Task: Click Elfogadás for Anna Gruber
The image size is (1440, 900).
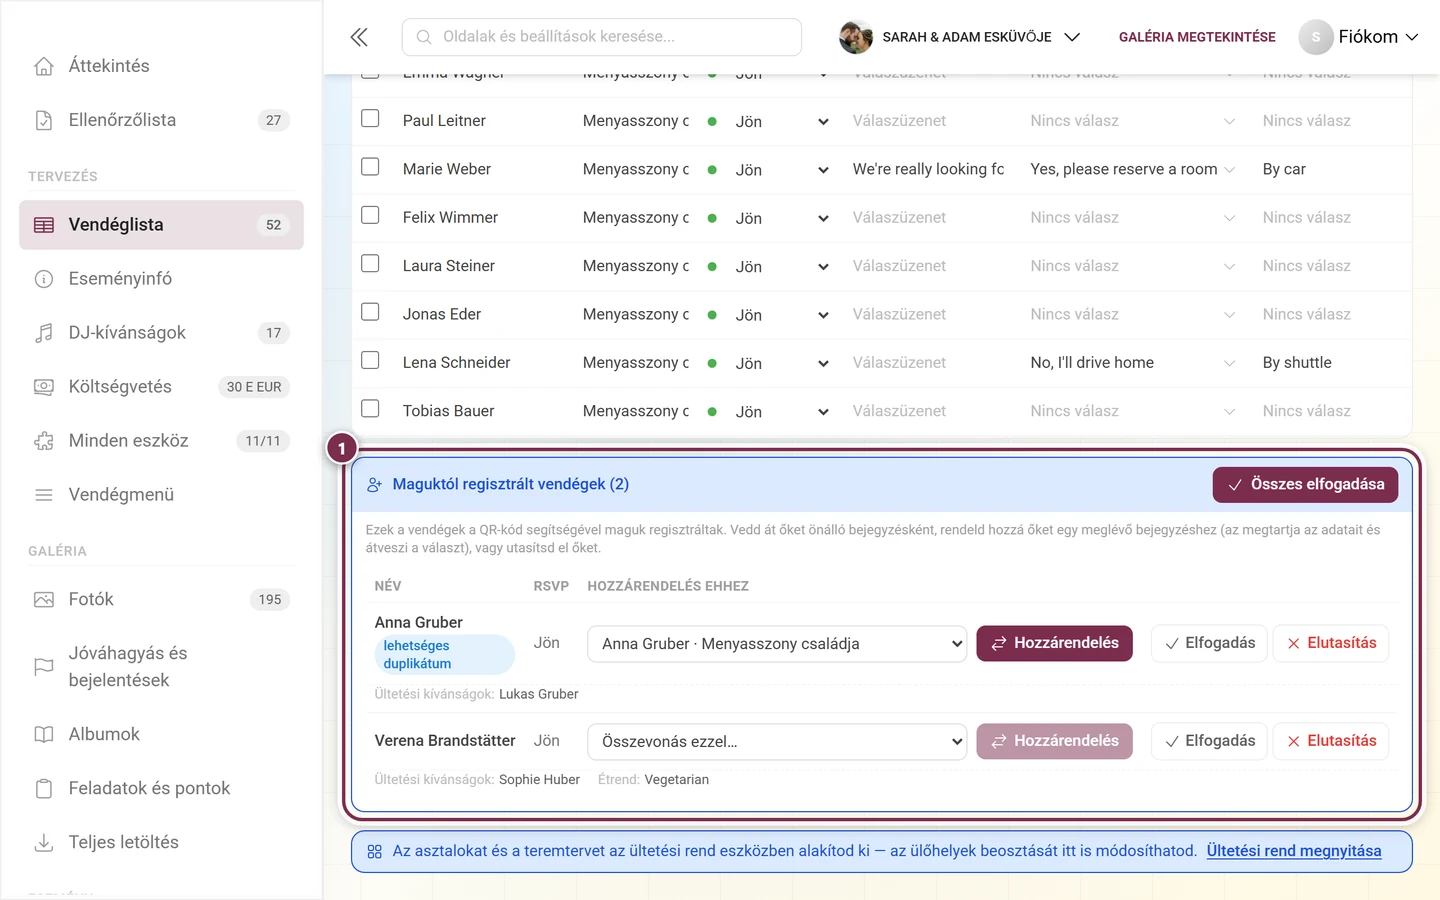Action: point(1210,643)
